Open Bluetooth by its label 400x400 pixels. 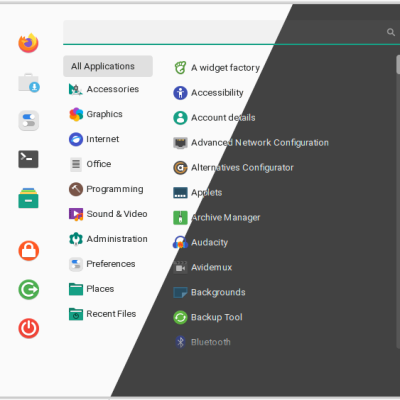point(211,342)
